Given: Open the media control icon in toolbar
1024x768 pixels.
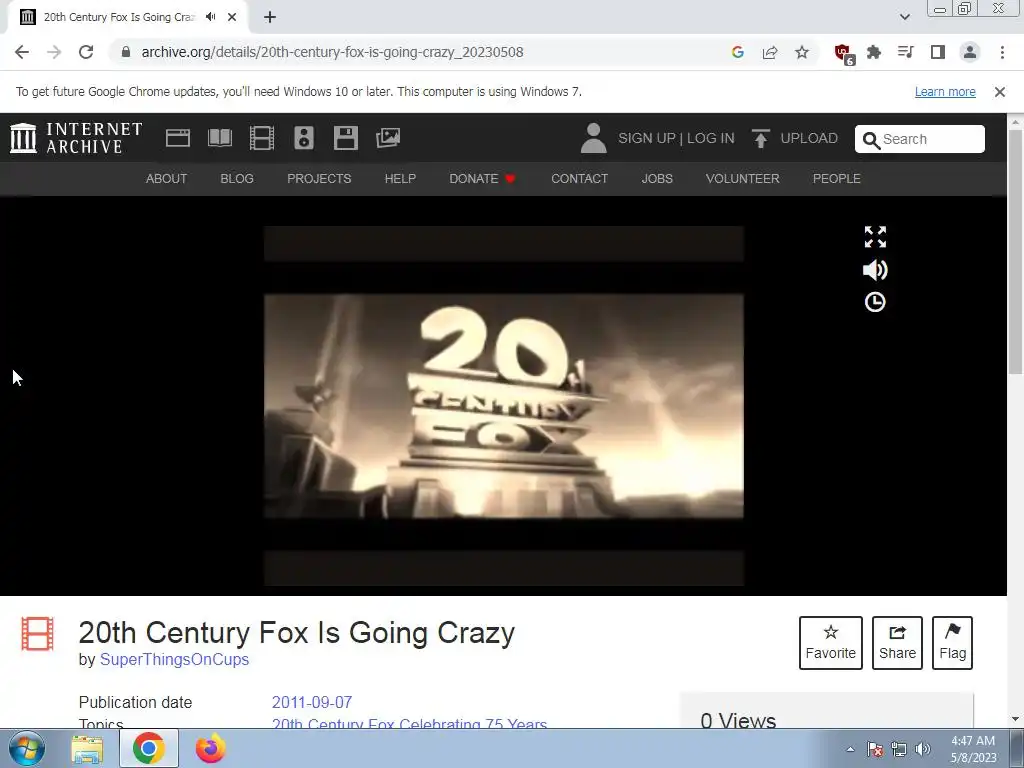Looking at the screenshot, I should 906,52.
